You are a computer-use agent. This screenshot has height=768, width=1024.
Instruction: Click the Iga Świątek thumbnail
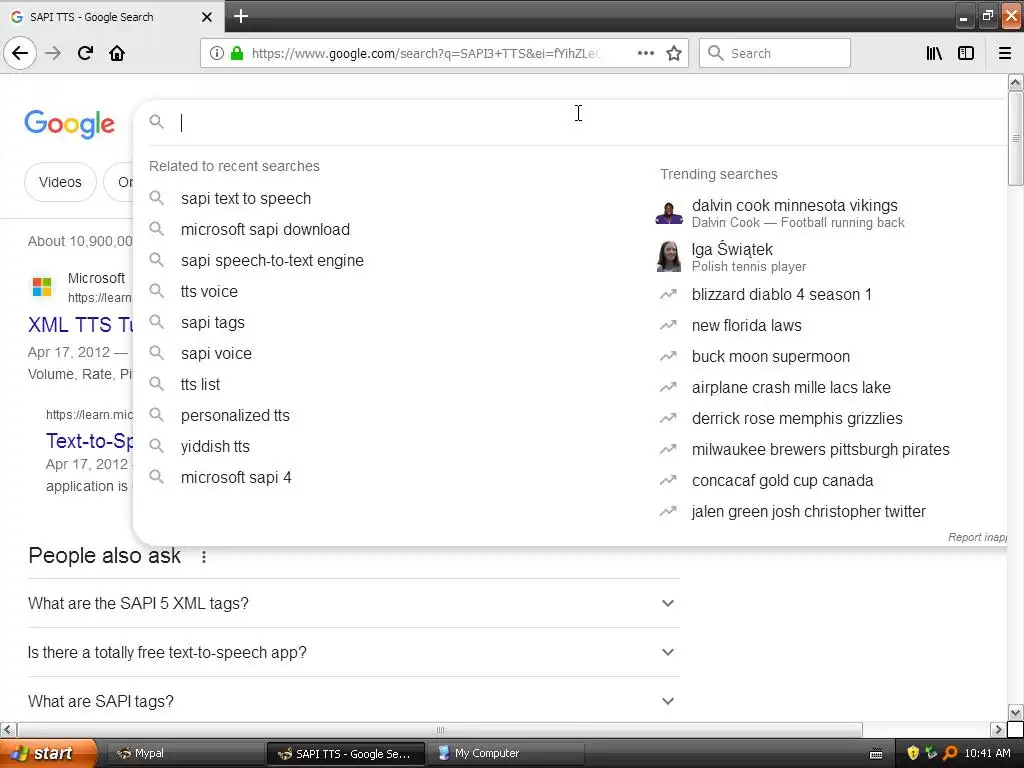click(669, 256)
